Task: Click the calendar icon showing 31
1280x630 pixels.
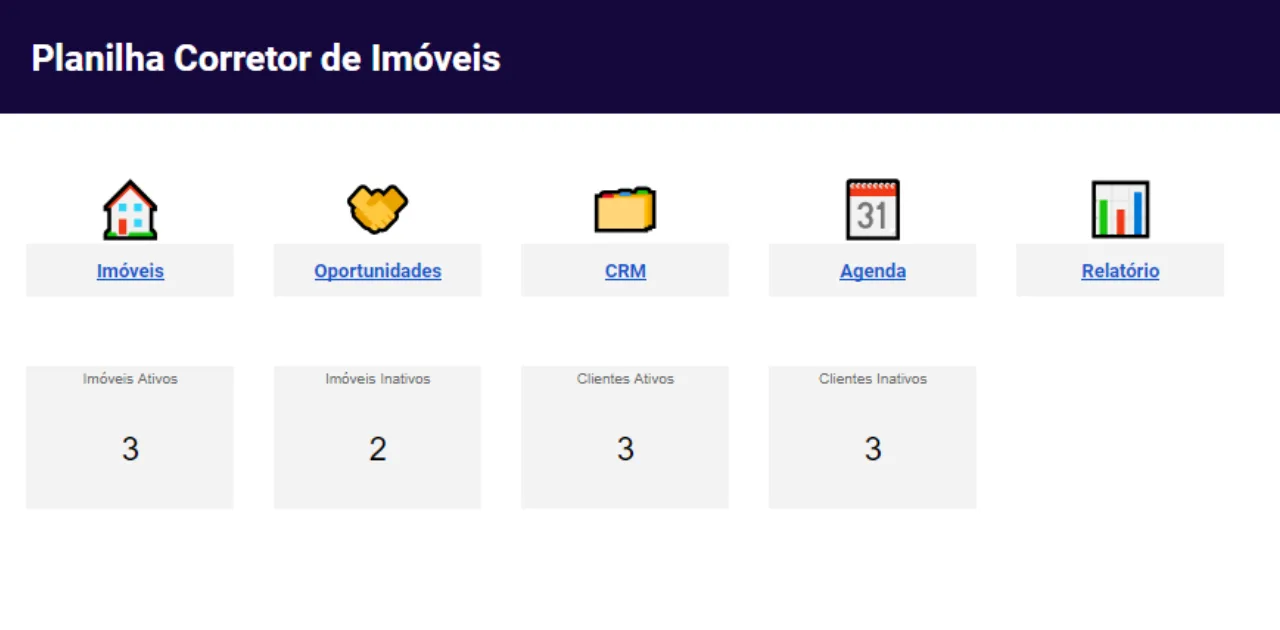Action: 872,209
